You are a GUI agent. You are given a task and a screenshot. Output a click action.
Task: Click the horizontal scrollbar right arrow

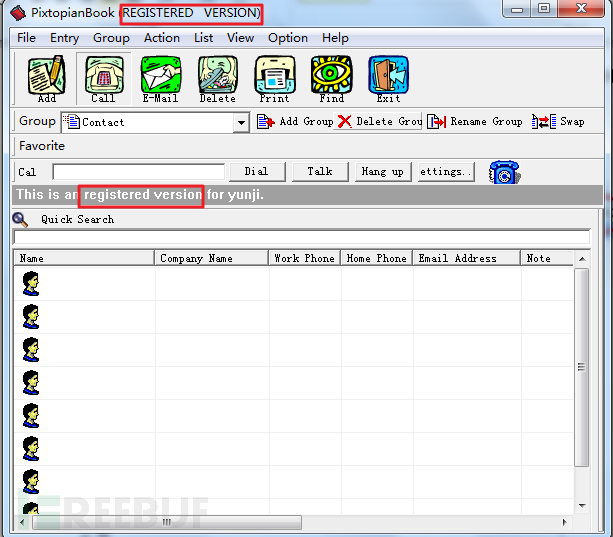565,522
